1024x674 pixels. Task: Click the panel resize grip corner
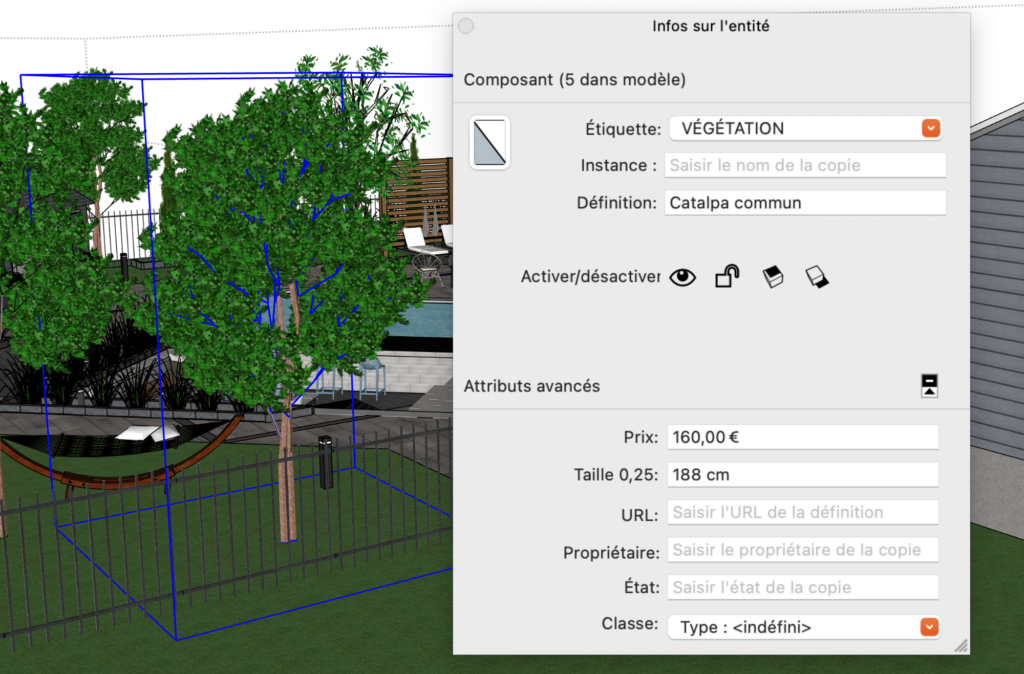[x=961, y=645]
